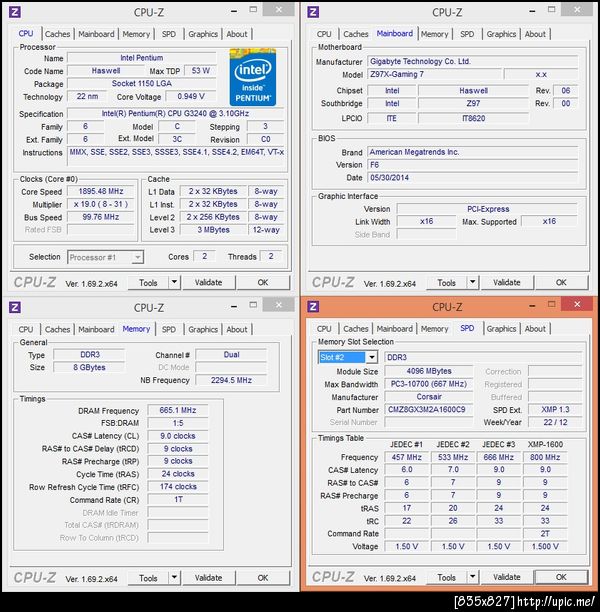Expand Tools dropdown arrow in CPU window

click(174, 282)
